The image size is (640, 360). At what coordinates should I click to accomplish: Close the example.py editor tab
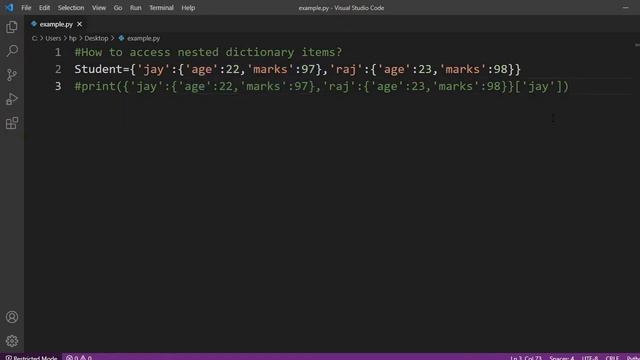click(x=80, y=24)
